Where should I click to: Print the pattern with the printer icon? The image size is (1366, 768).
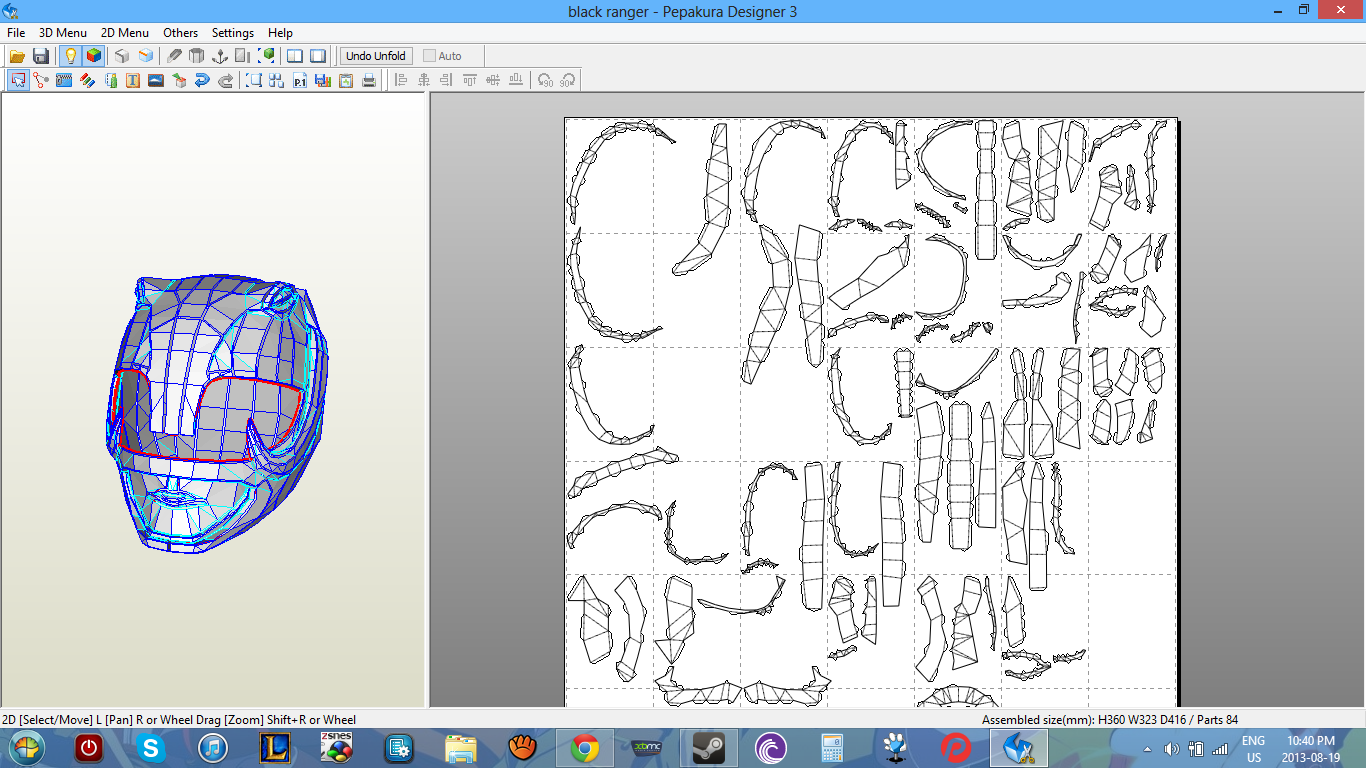(x=369, y=80)
